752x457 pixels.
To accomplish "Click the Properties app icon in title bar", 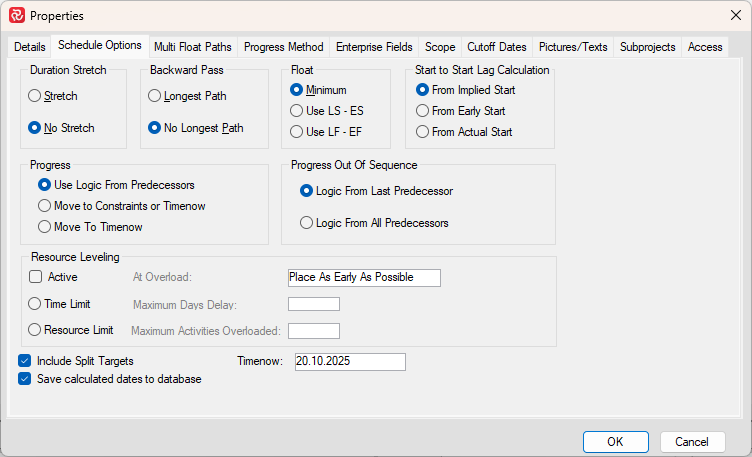I will (x=17, y=15).
